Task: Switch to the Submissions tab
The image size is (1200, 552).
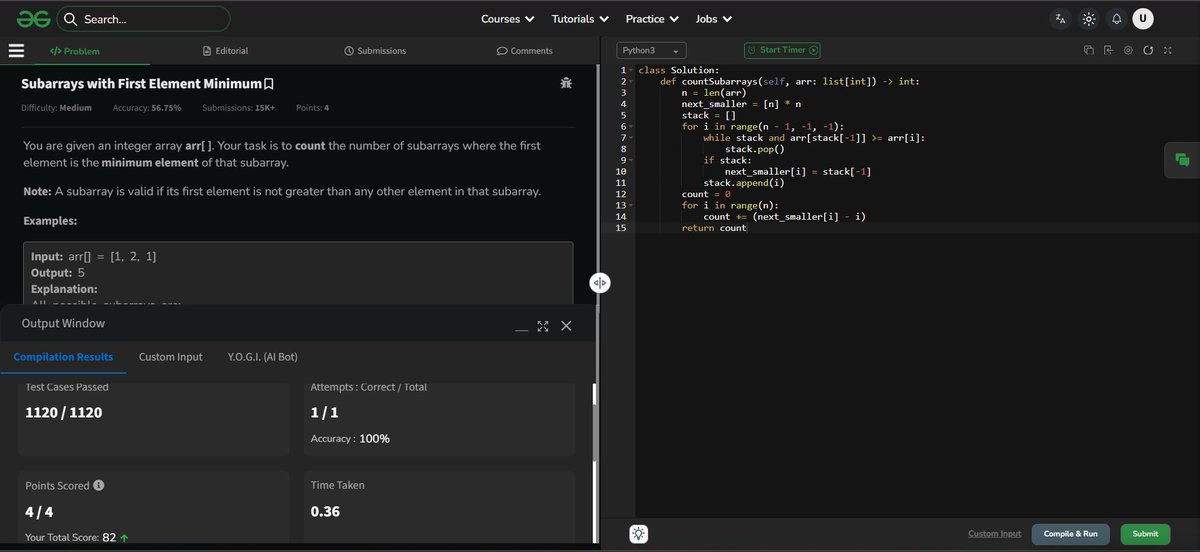Action: (x=375, y=51)
